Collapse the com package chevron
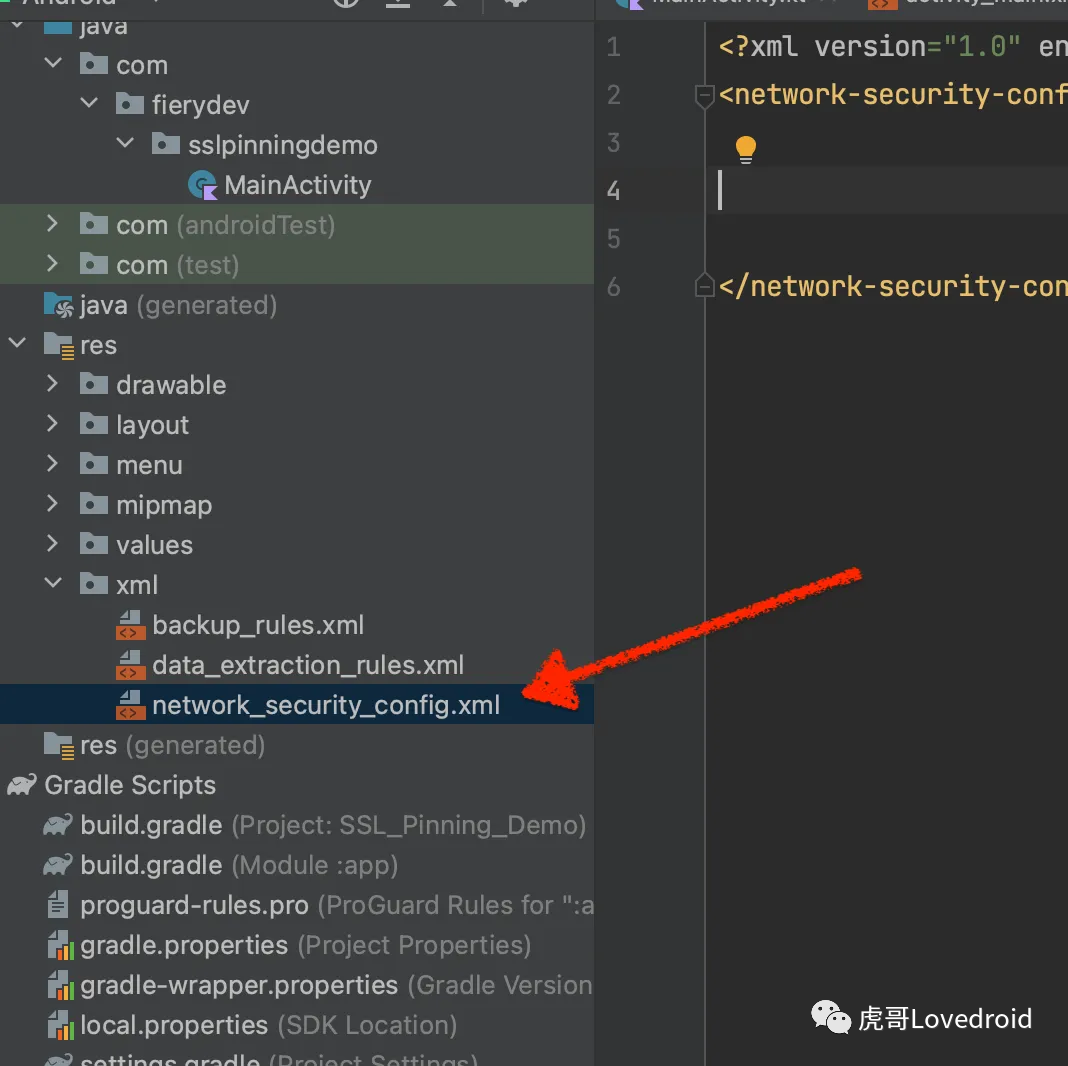Image resolution: width=1068 pixels, height=1066 pixels. [53, 64]
